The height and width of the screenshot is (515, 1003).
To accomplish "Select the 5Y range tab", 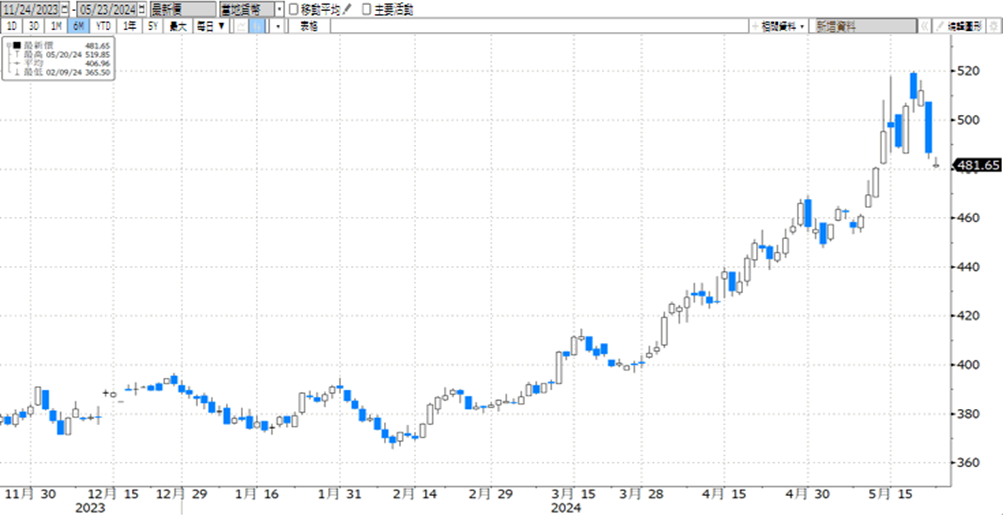I will click(153, 26).
